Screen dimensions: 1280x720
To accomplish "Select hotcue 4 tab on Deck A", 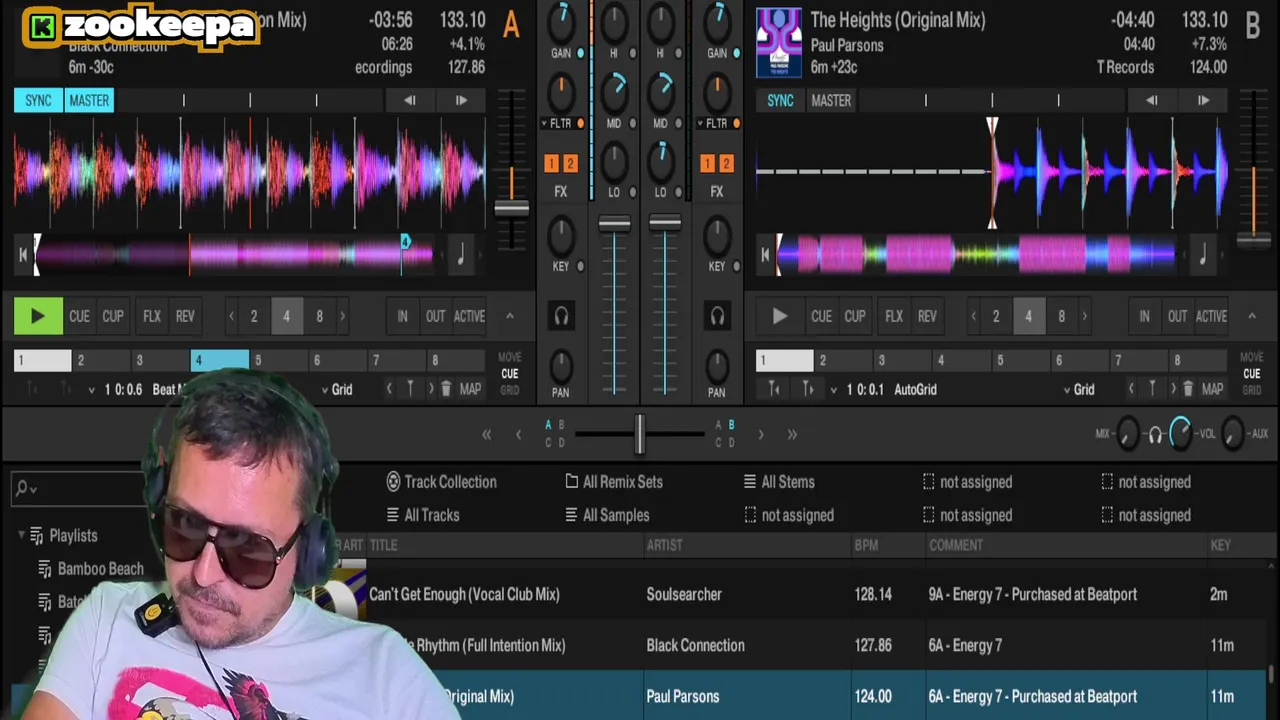I will pyautogui.click(x=220, y=360).
